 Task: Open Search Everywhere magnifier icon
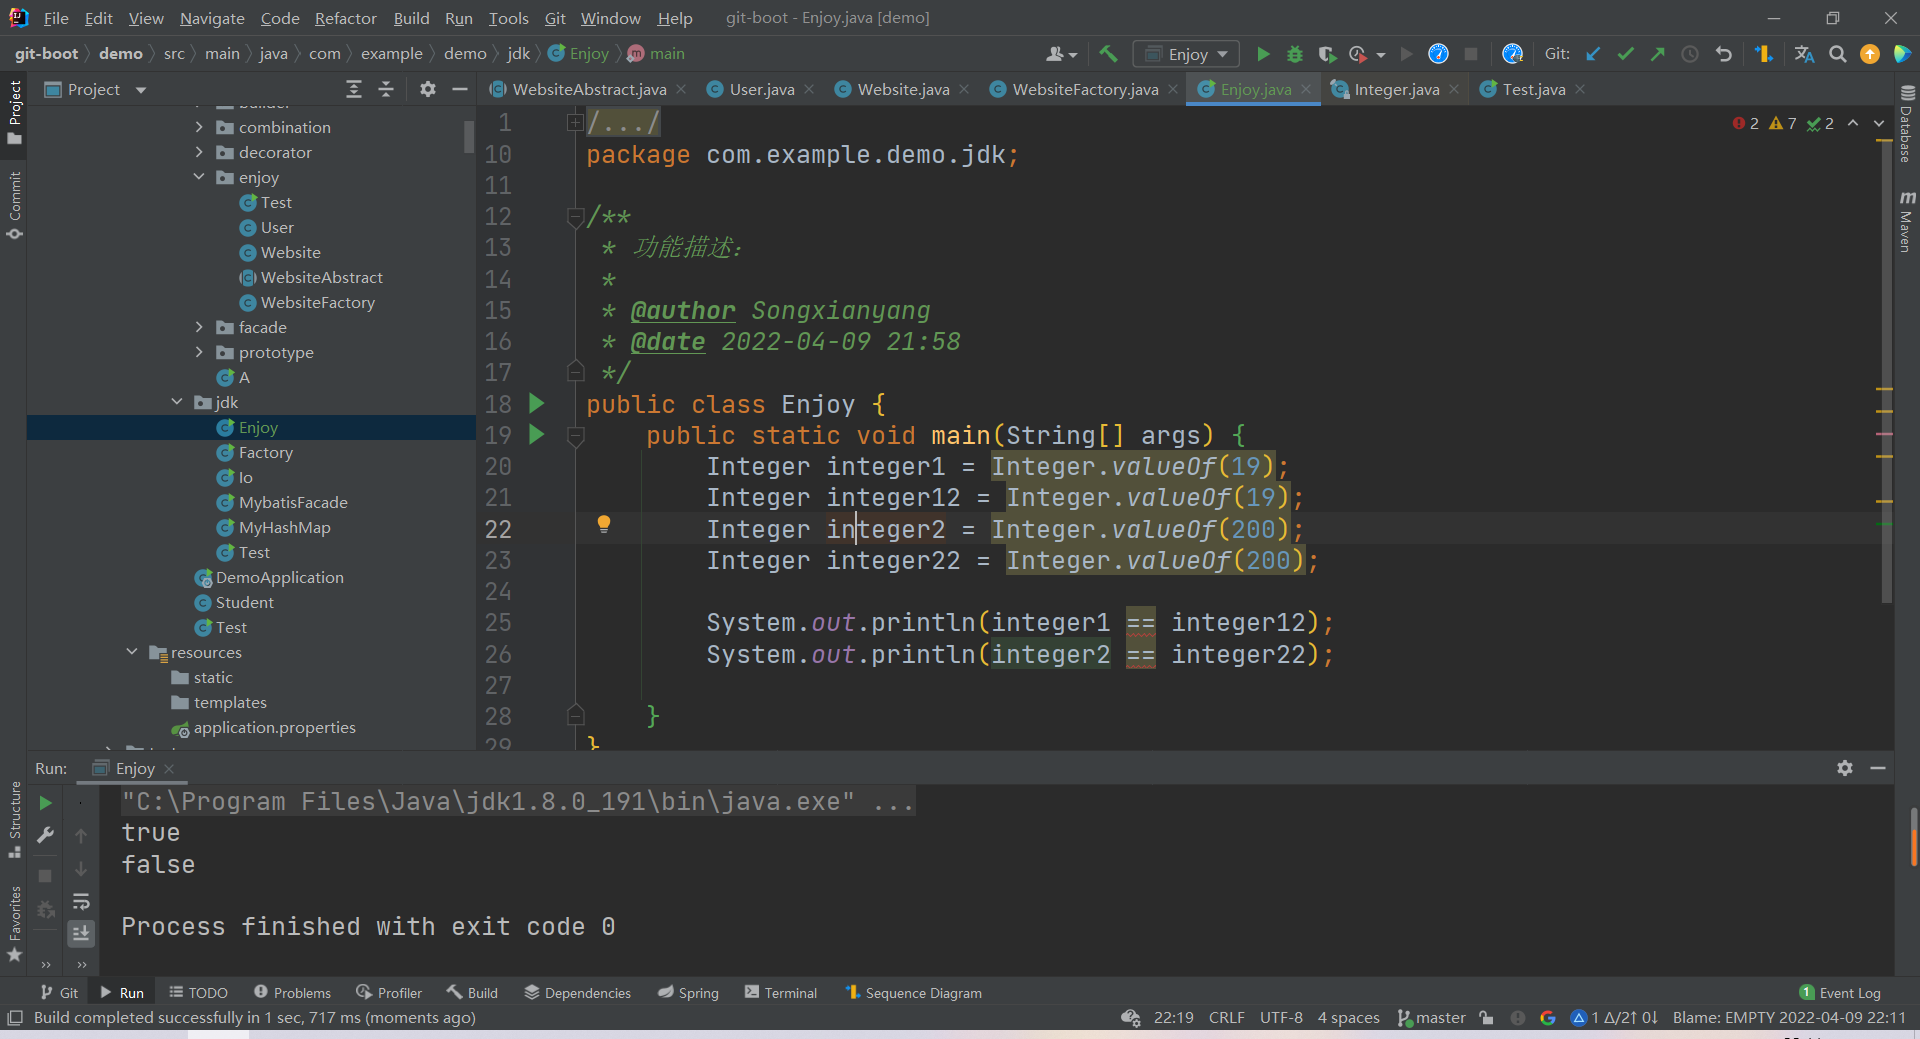1838,54
